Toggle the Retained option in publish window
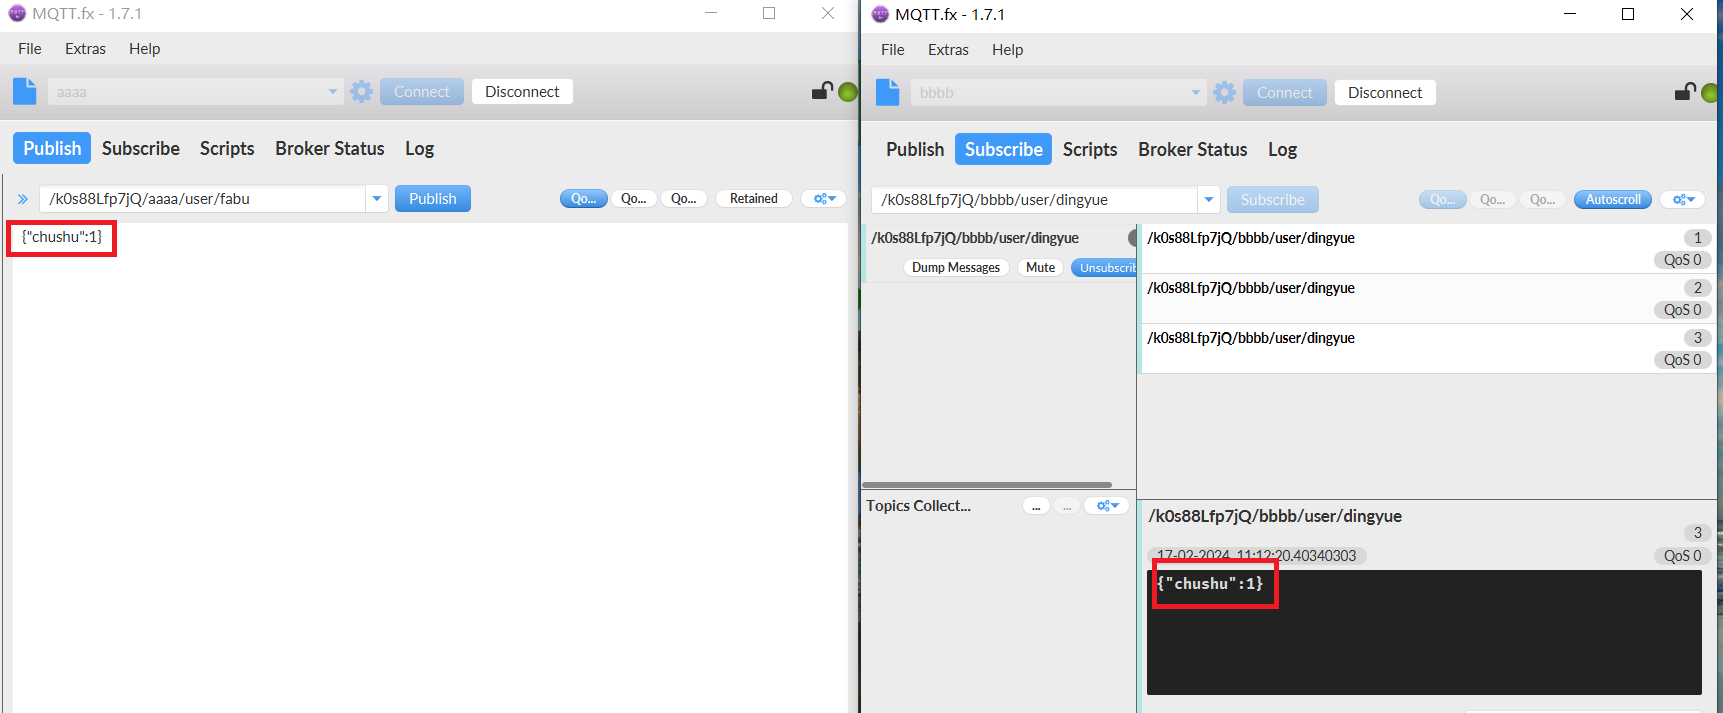1723x713 pixels. point(753,199)
